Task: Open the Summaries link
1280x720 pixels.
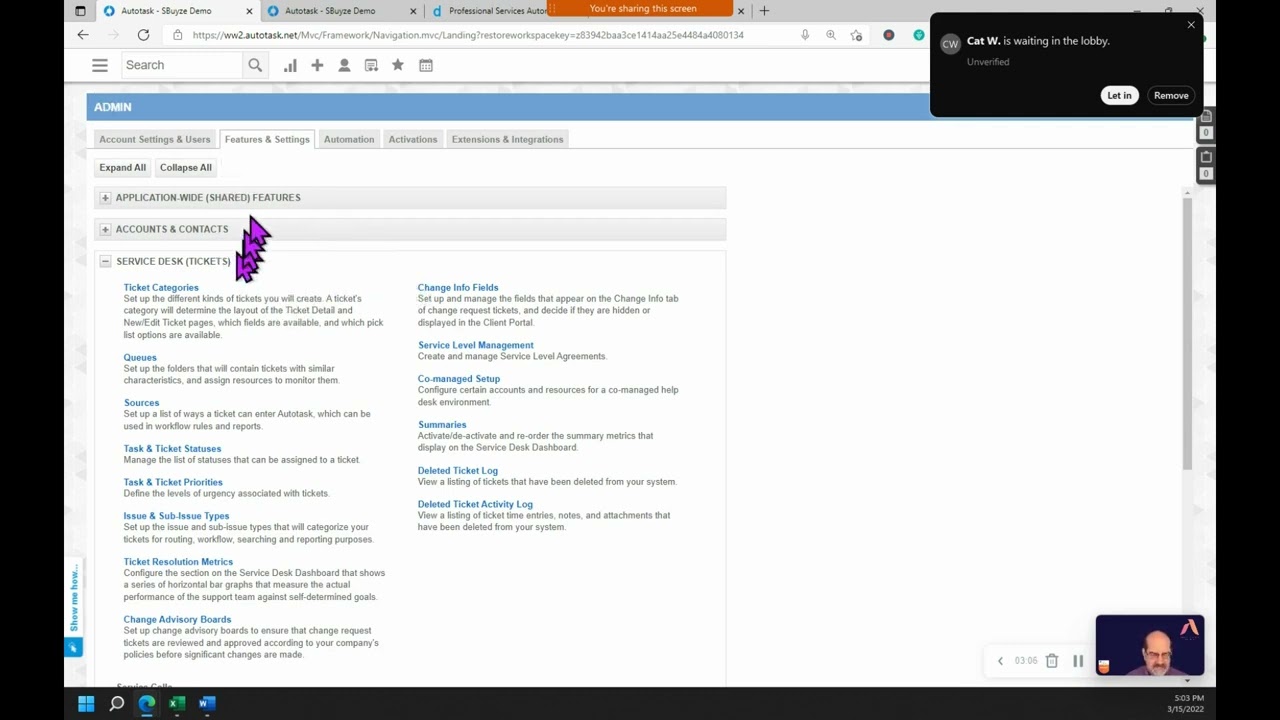Action: [x=442, y=425]
